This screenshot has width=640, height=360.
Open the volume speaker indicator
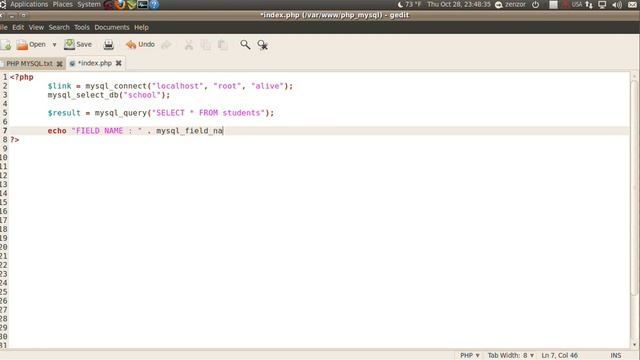tap(617, 4)
